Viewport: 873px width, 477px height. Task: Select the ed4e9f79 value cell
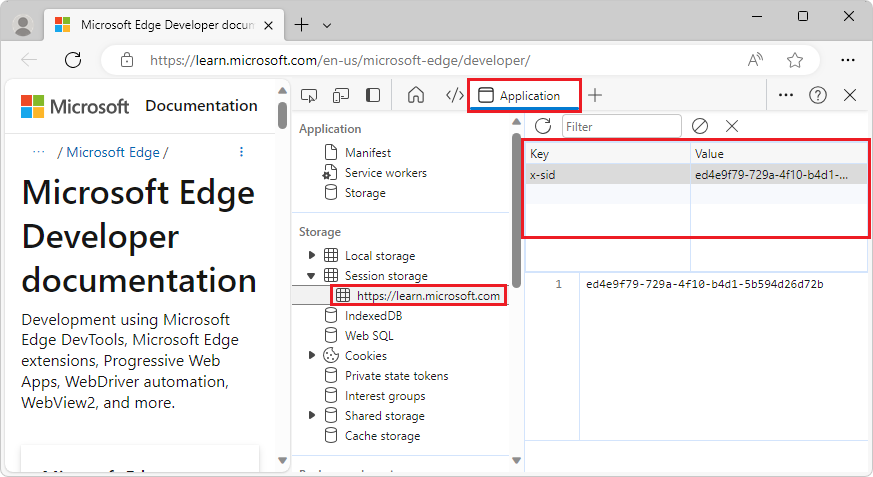779,174
